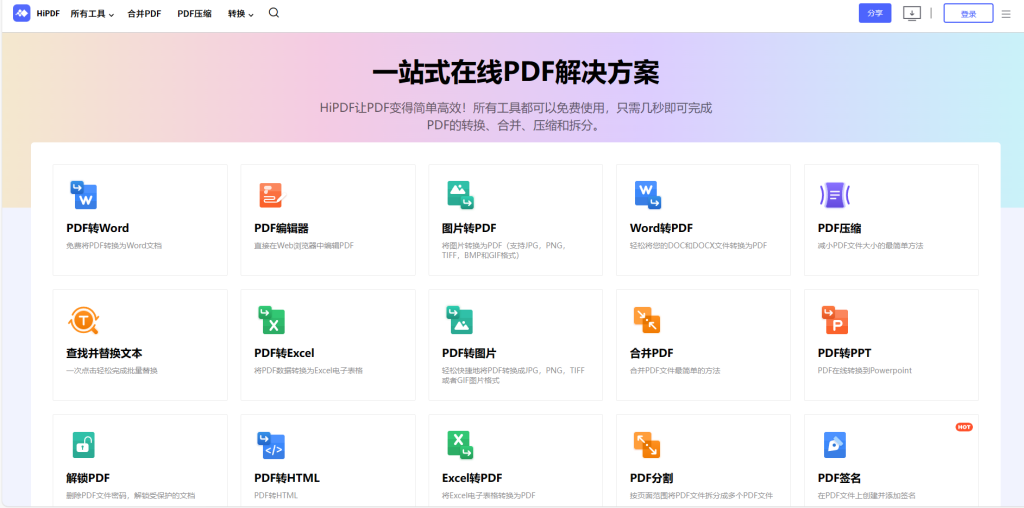Screen dimensions: 1024x508
Task: Open the 合并PDF card title
Action: coord(651,353)
